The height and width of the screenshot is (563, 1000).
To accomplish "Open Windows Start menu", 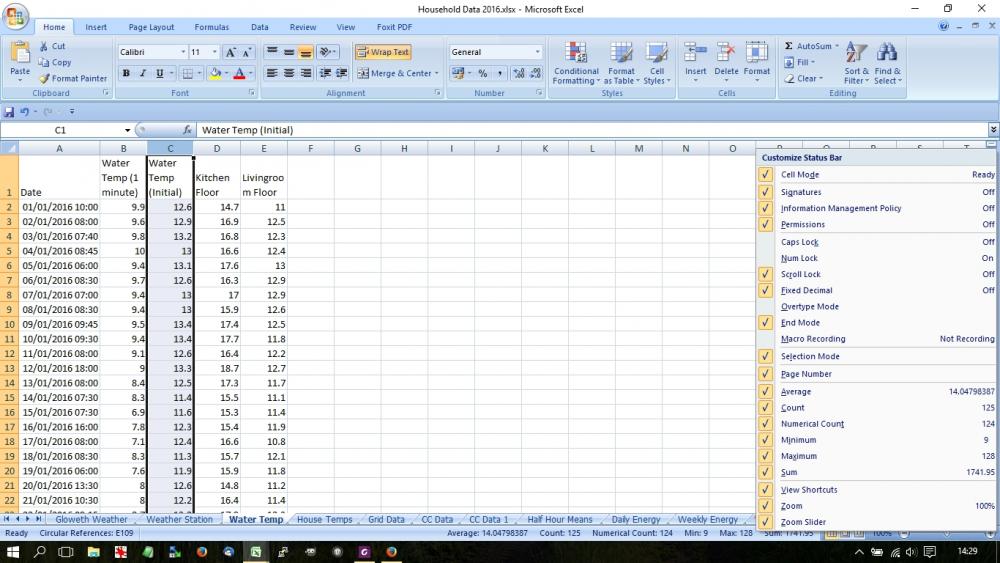I will (x=13, y=552).
